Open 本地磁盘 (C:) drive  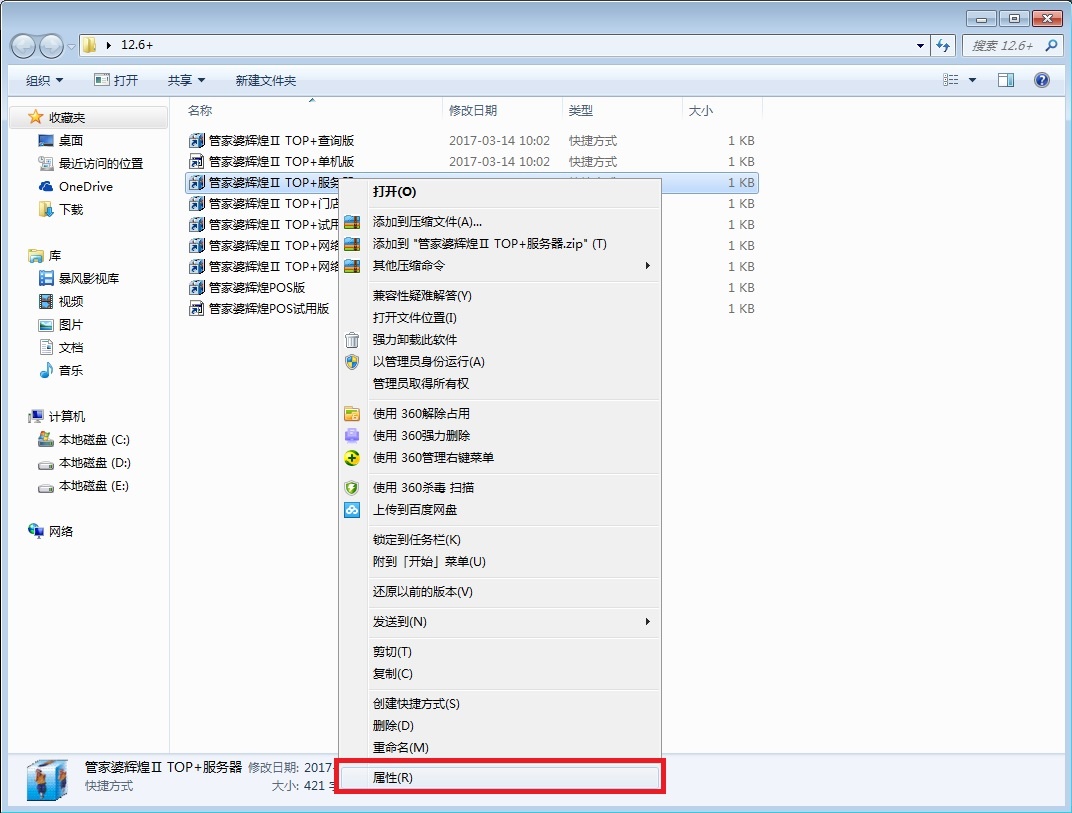[83, 440]
